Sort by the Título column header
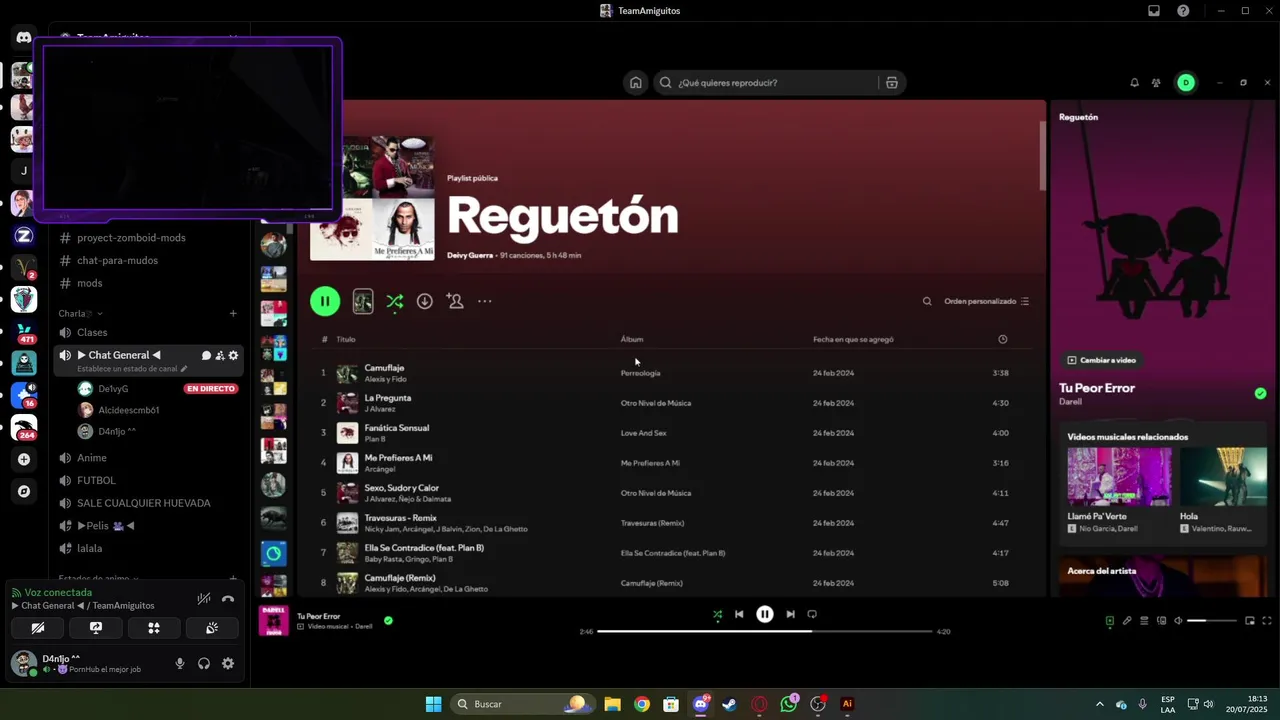Image resolution: width=1280 pixels, height=720 pixels. 345,339
